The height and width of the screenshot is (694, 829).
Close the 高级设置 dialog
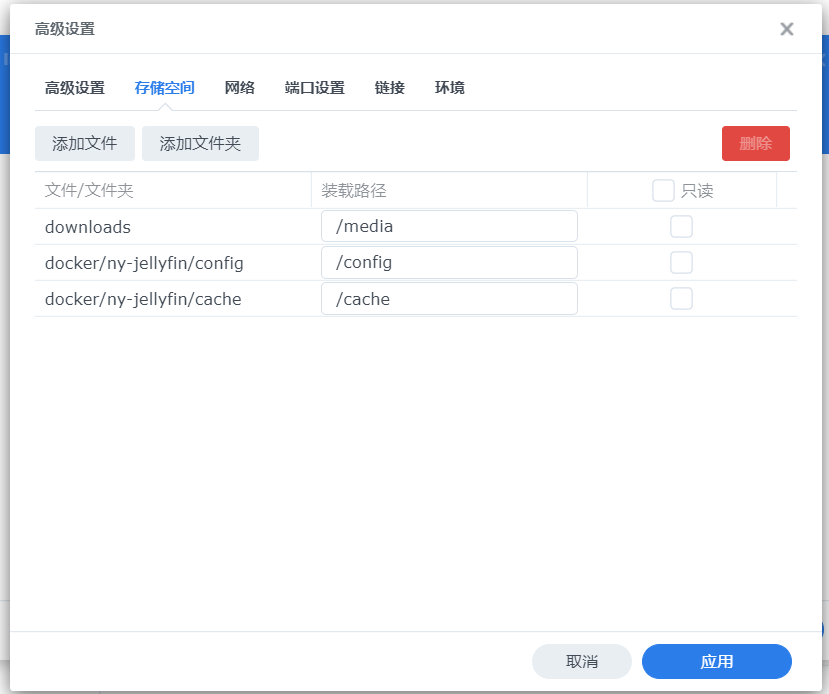tap(787, 29)
